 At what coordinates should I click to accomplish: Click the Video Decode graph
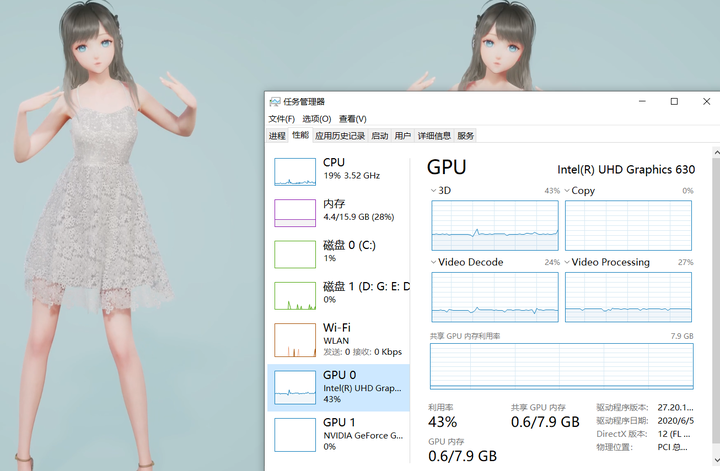[495, 297]
